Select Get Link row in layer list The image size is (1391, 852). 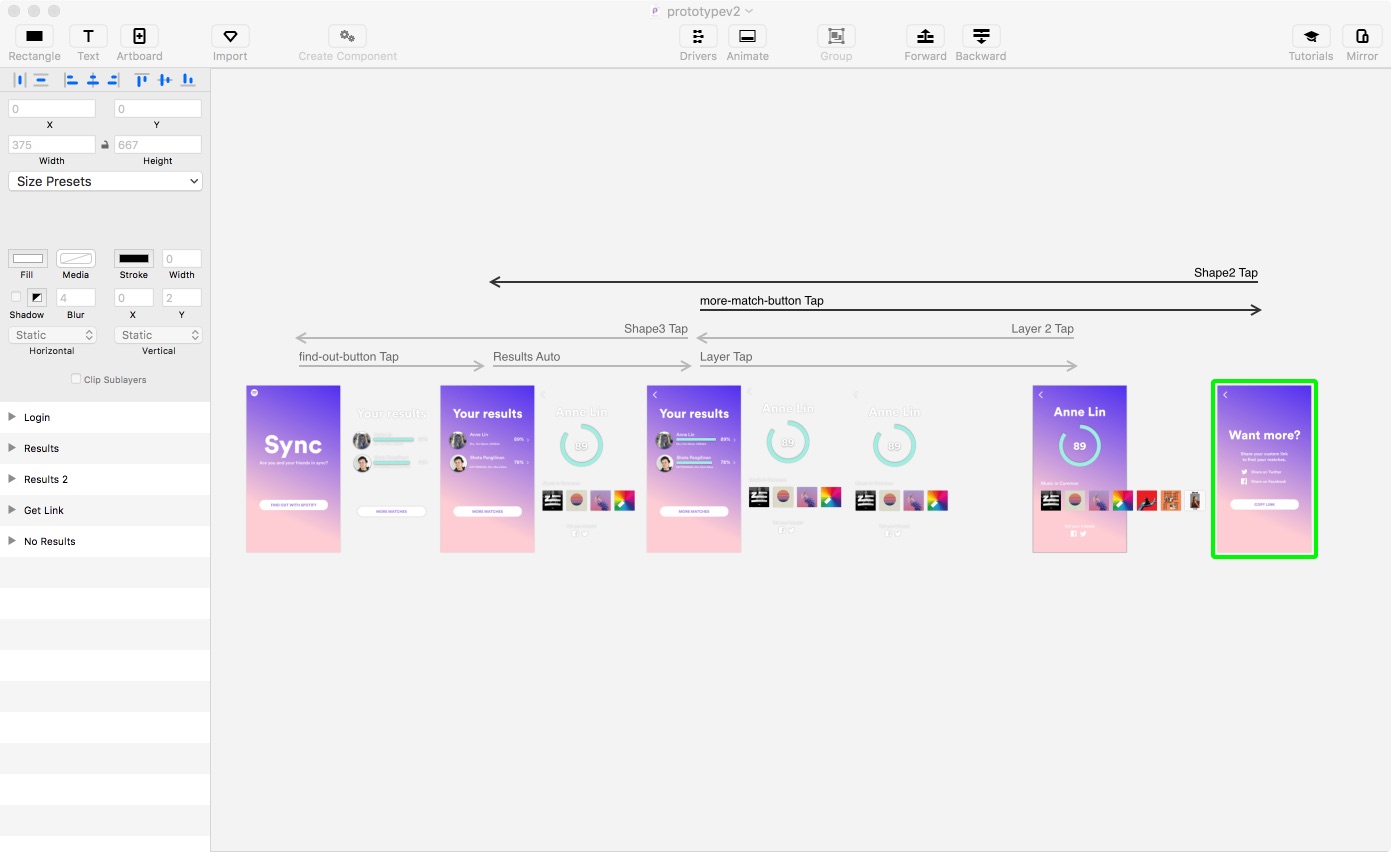105,510
